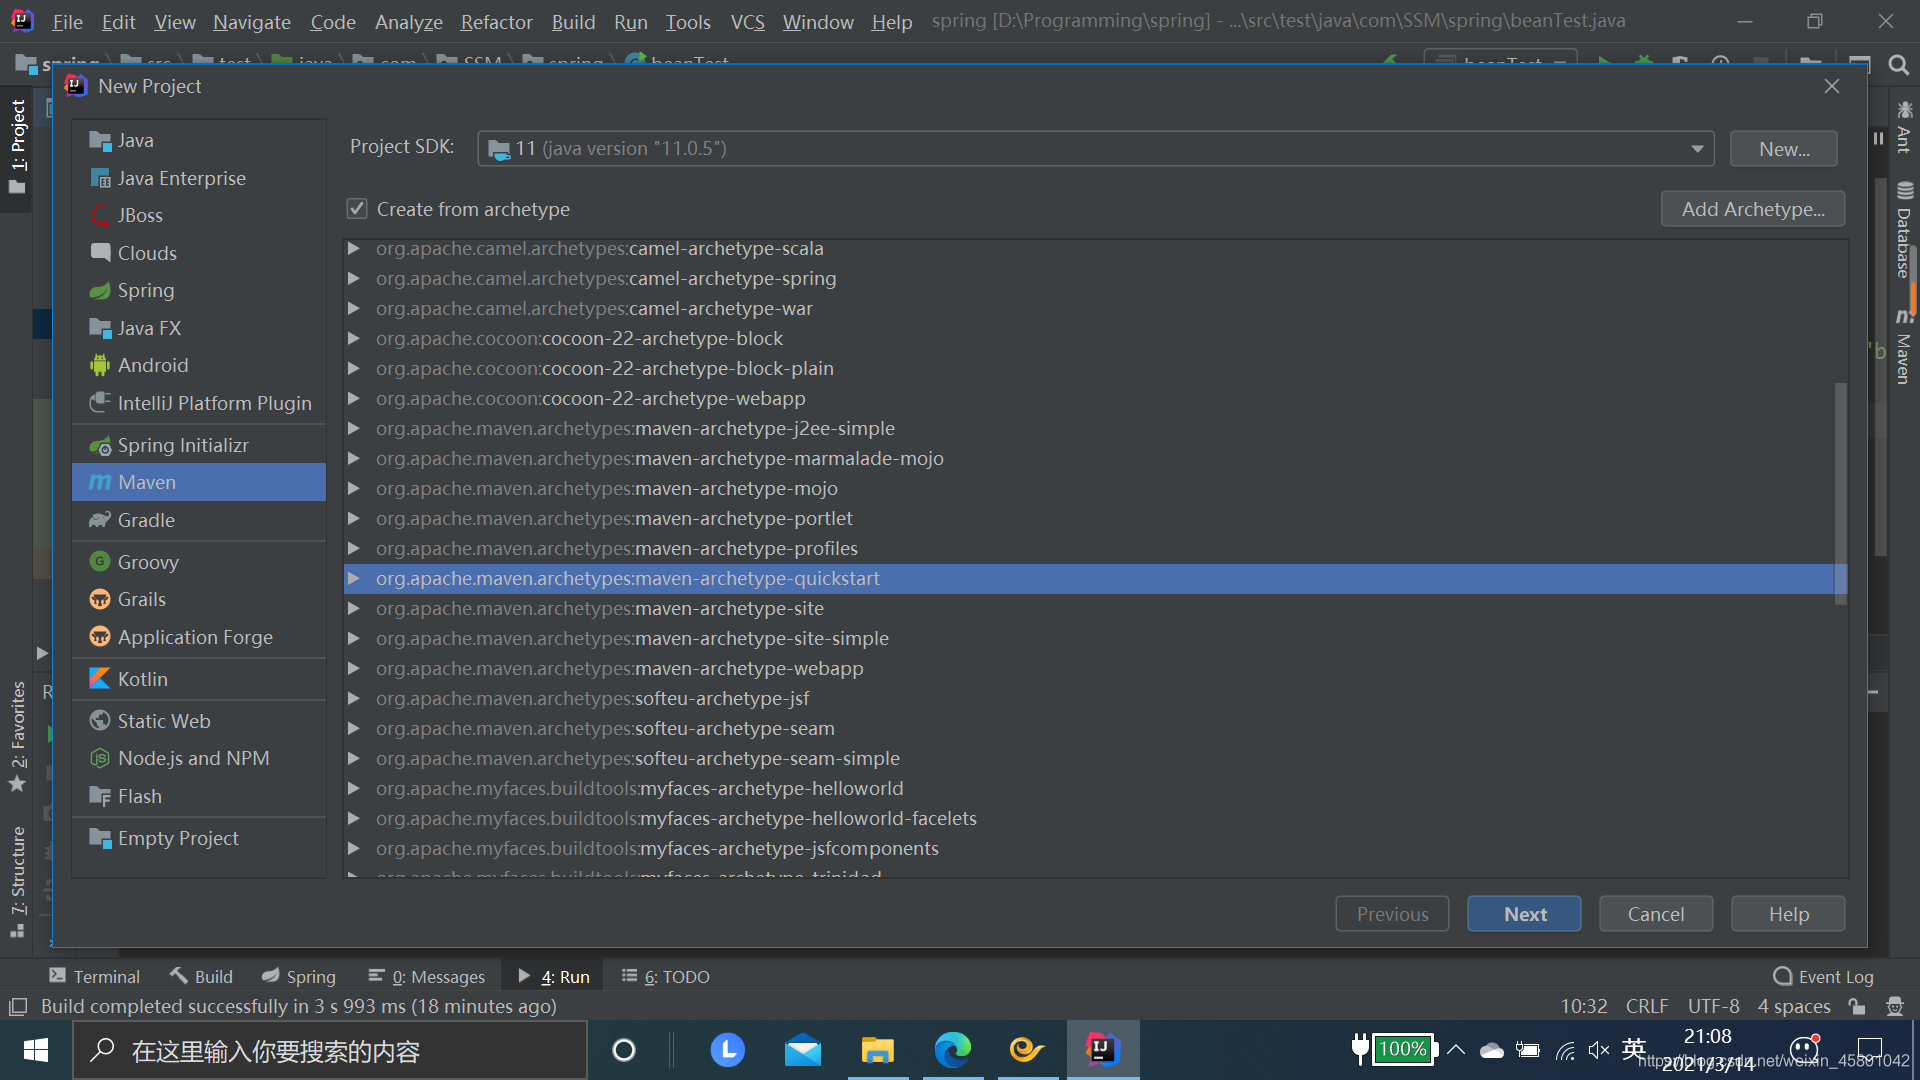Open the Navigate menu

[x=252, y=21]
